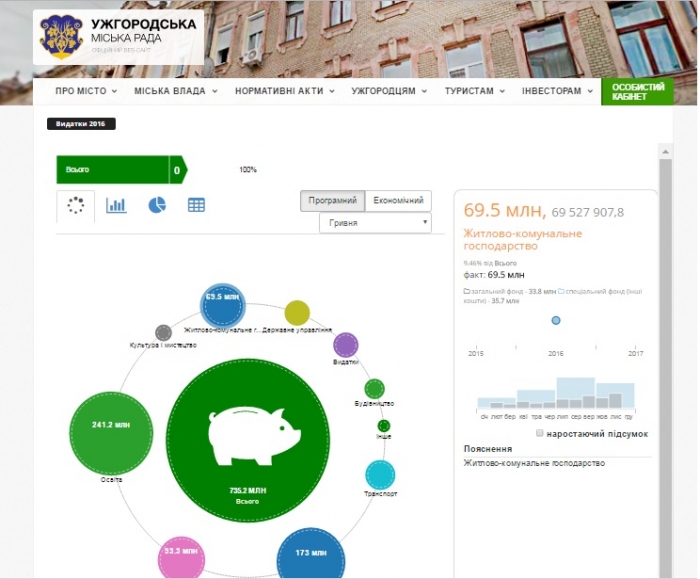
Task: Expand the УЖГОРОДЦЯМ menu
Action: coord(389,91)
